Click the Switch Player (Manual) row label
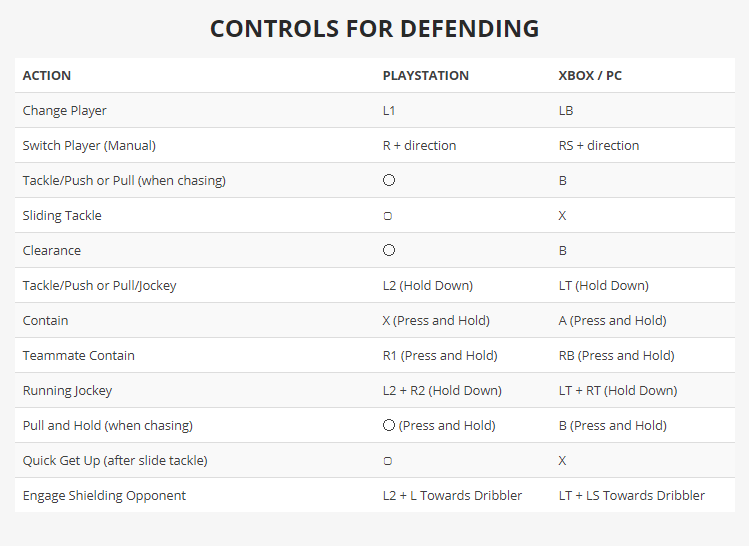The image size is (749, 546). coord(89,145)
